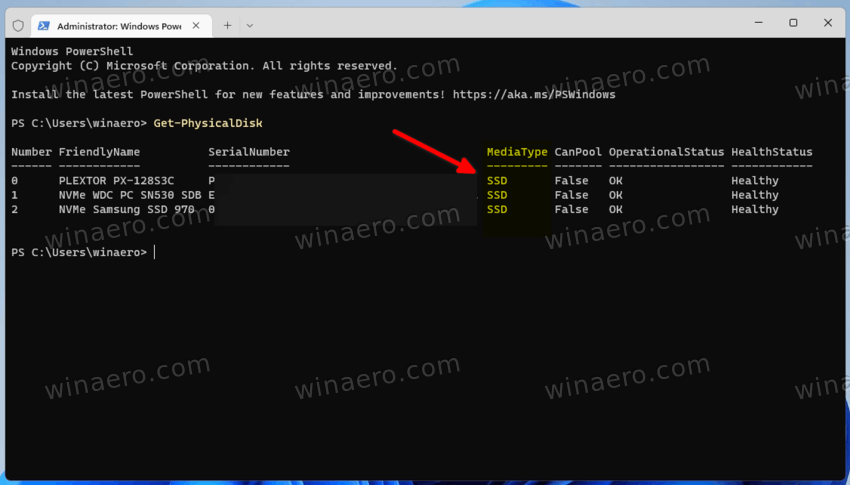Select the Administrator: Windows PowerShell tab
Image resolution: width=850 pixels, height=485 pixels.
click(121, 25)
